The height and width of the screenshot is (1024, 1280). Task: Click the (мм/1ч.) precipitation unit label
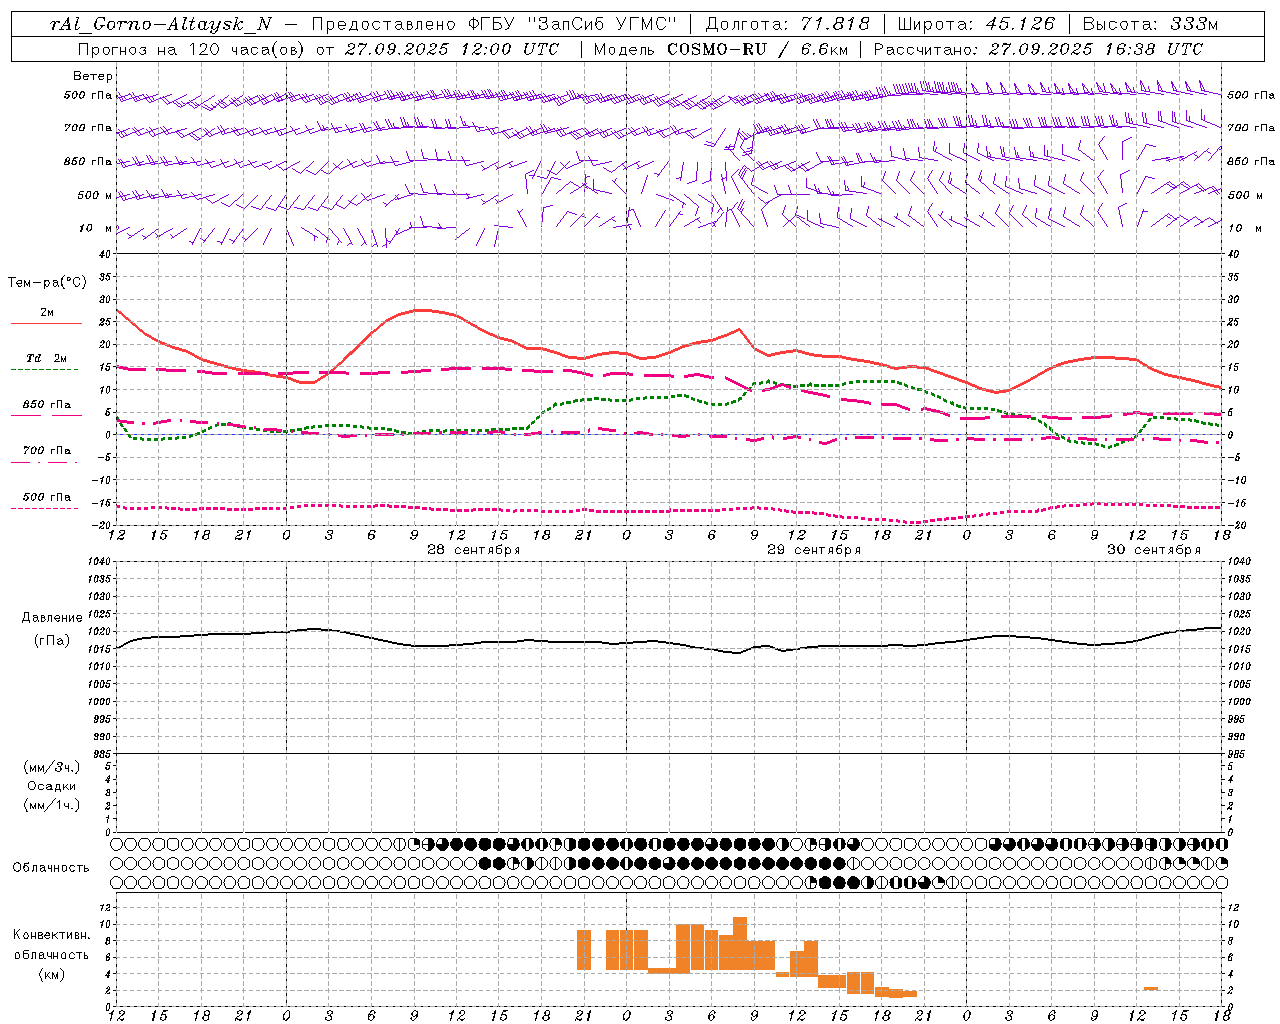coord(52,805)
